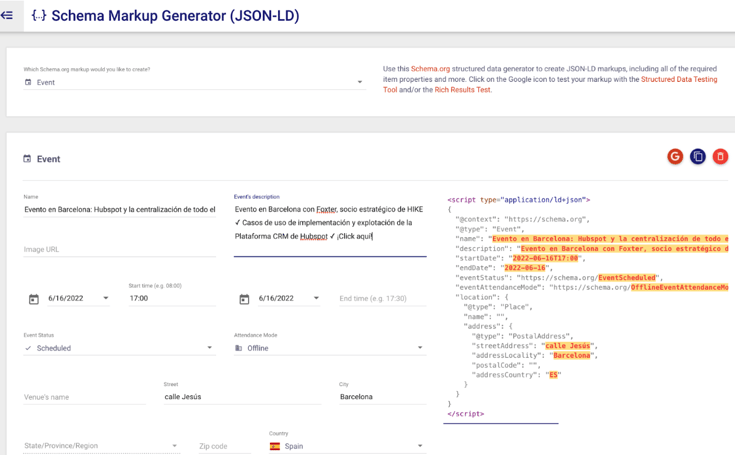Image resolution: width=735 pixels, height=455 pixels.
Task: Click the Spain flag icon
Action: click(275, 446)
